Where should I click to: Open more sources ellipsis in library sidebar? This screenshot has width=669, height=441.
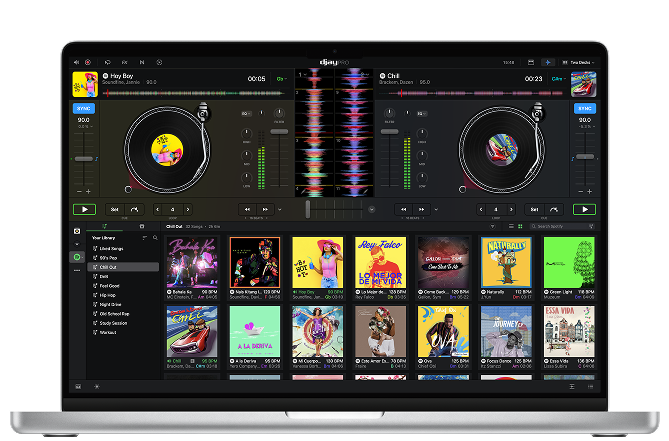pos(77,270)
